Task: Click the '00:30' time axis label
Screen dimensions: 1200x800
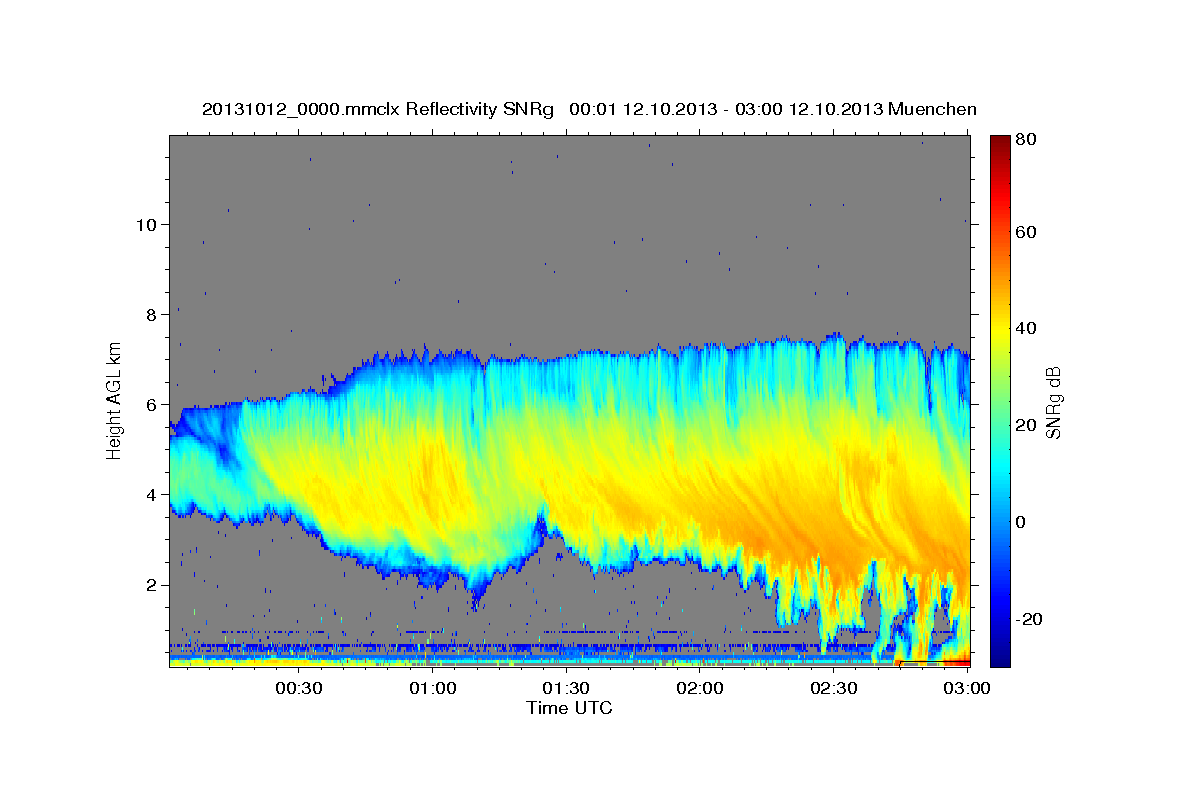Action: click(298, 689)
